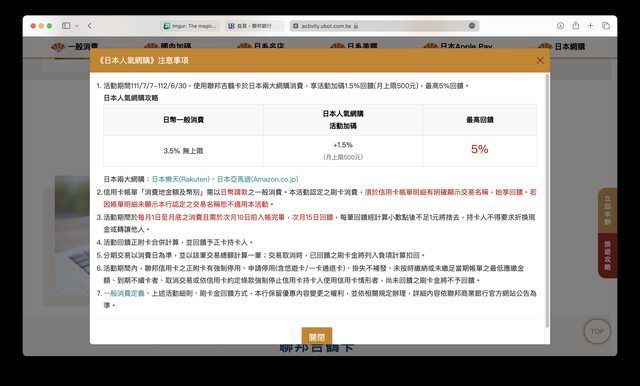
Task: Click the orange 關閉 button
Action: point(317,337)
